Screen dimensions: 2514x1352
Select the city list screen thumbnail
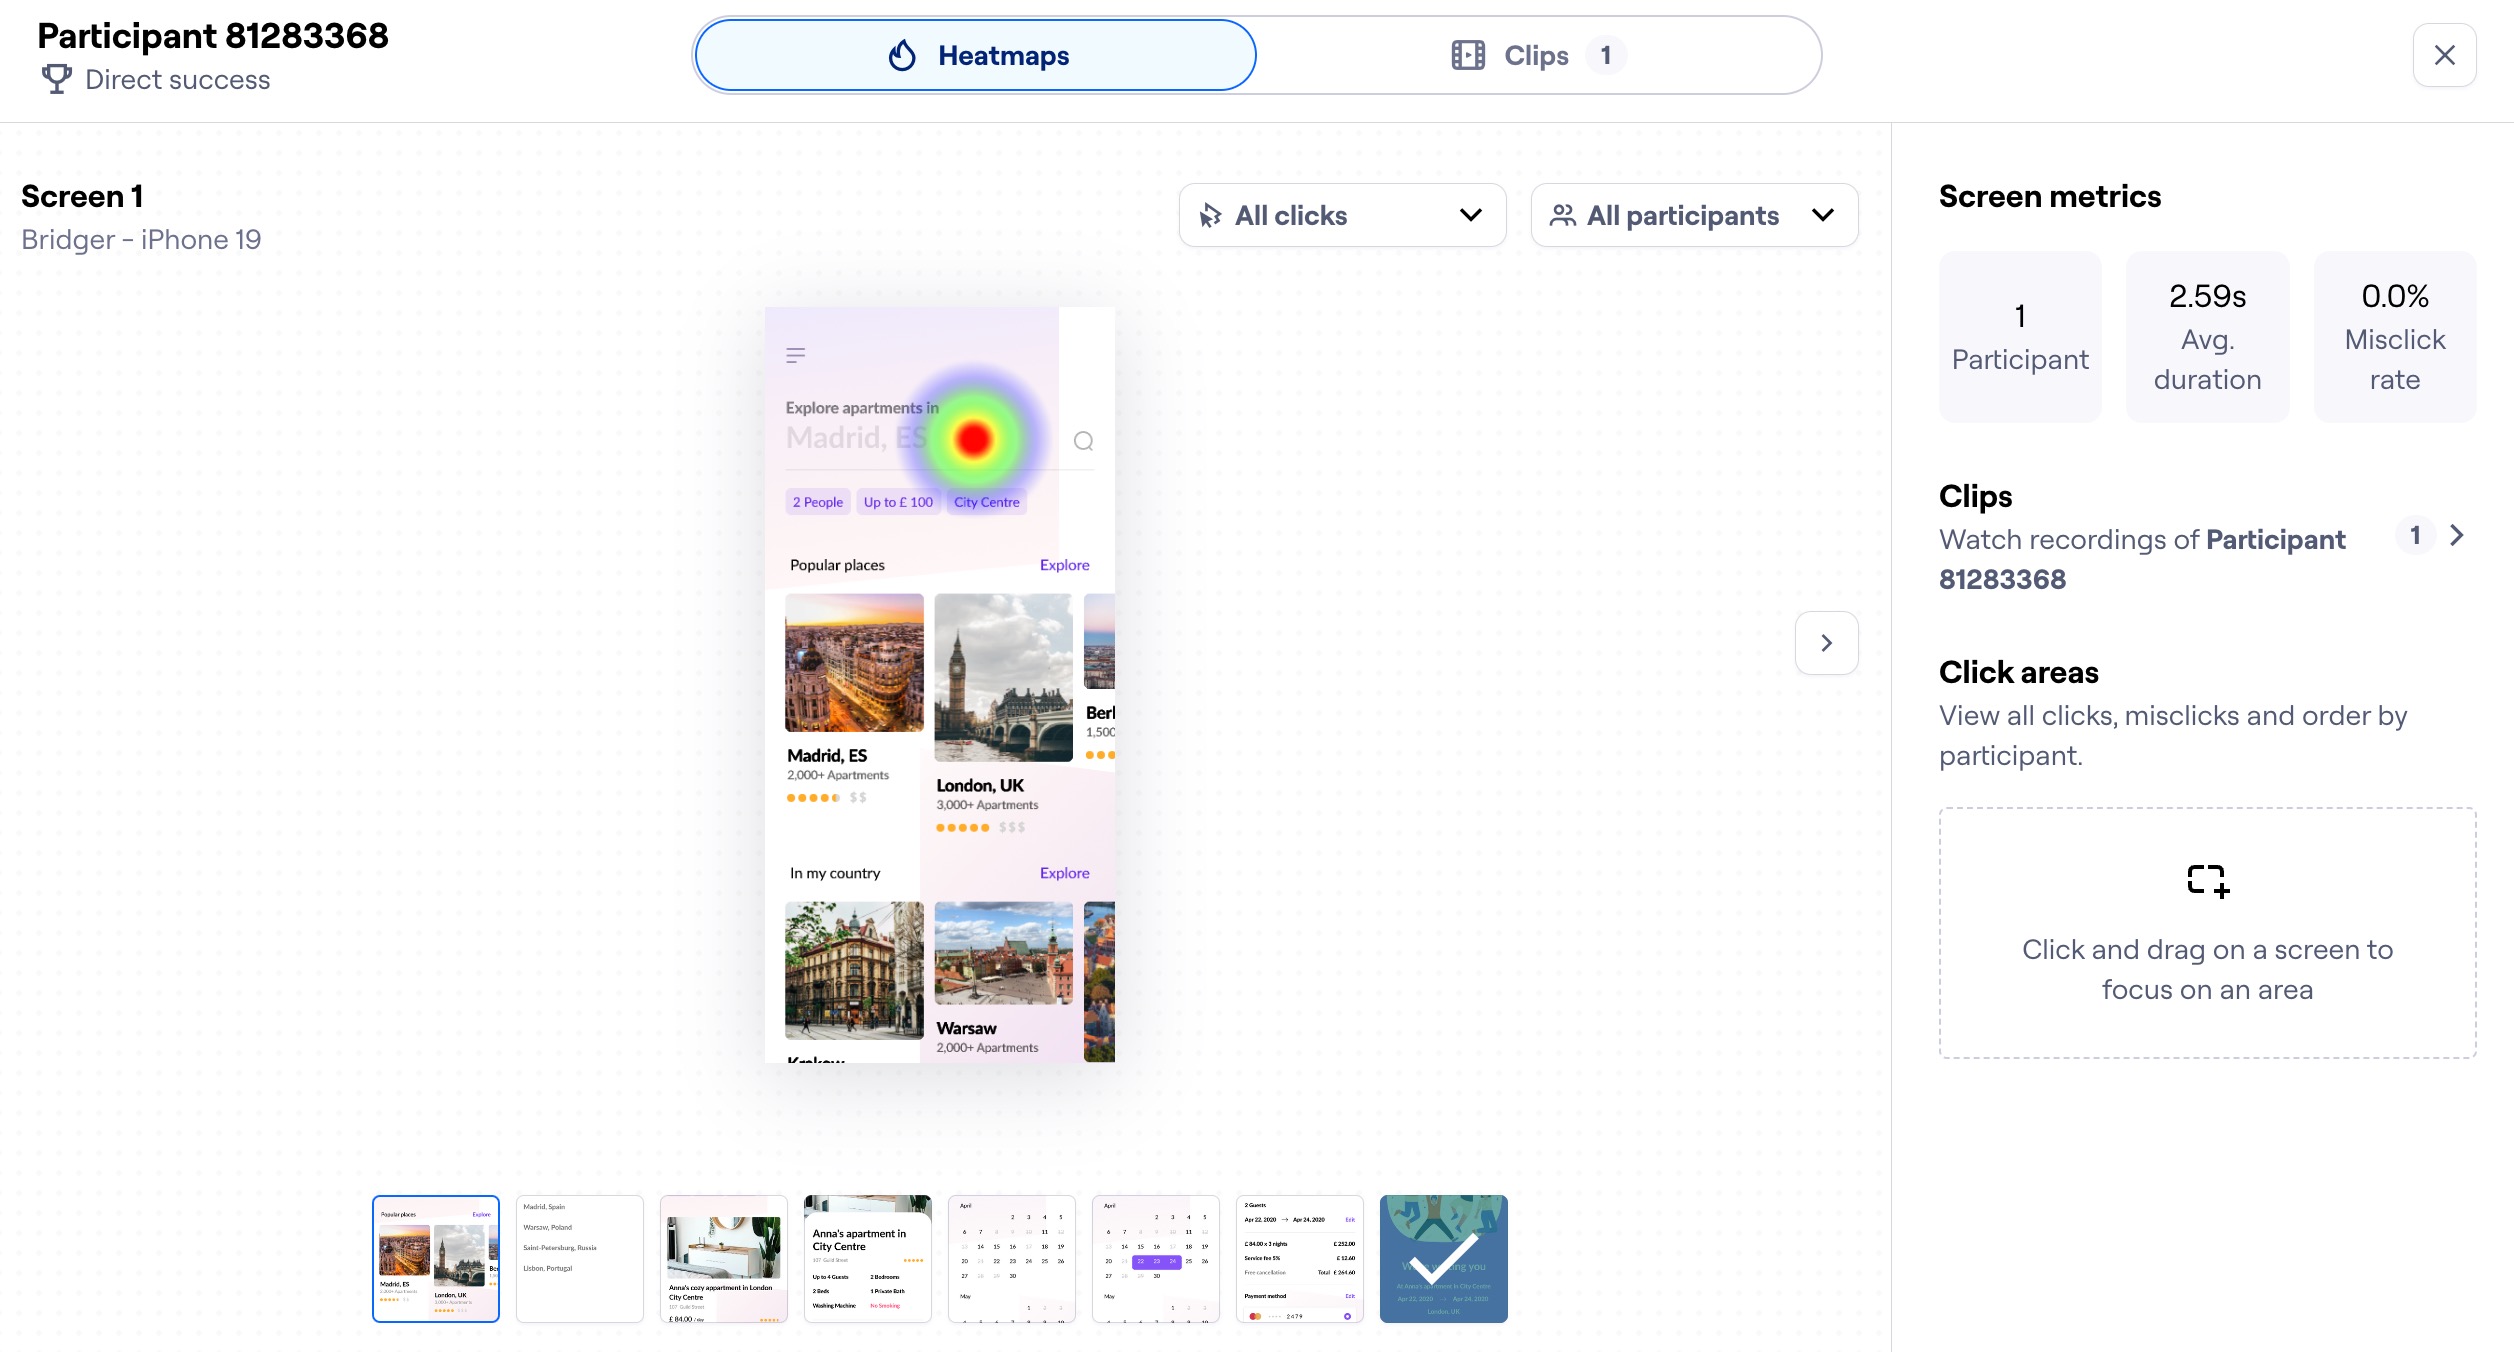580,1259
